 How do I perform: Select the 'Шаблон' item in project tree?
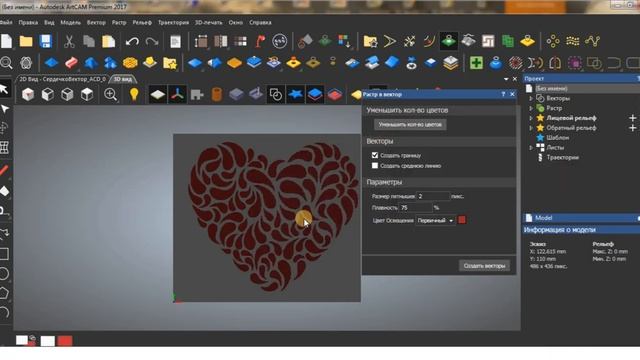coord(557,138)
